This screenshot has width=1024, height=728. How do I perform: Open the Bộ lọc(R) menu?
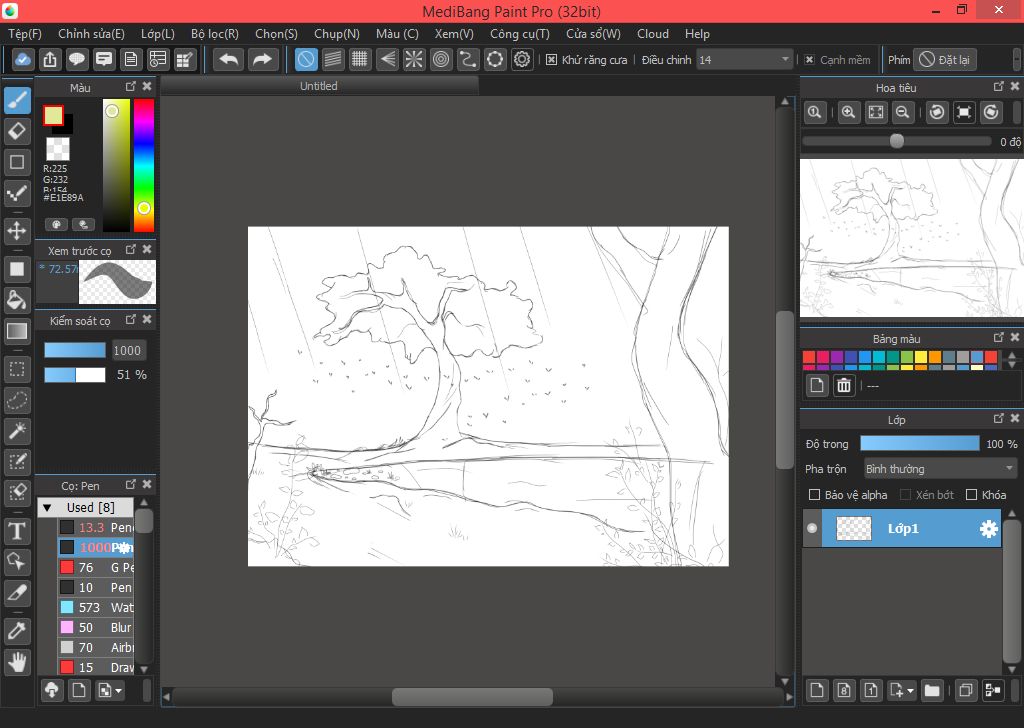tap(215, 34)
